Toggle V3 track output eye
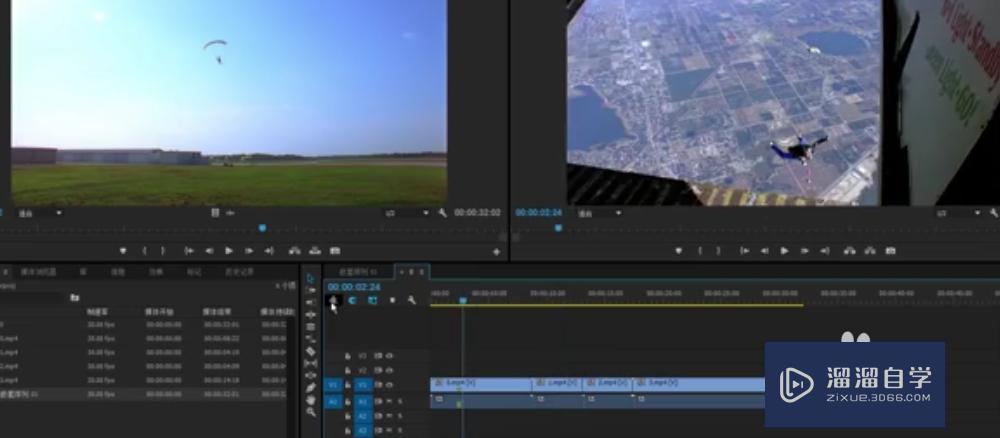This screenshot has width=1000, height=438. coord(390,356)
